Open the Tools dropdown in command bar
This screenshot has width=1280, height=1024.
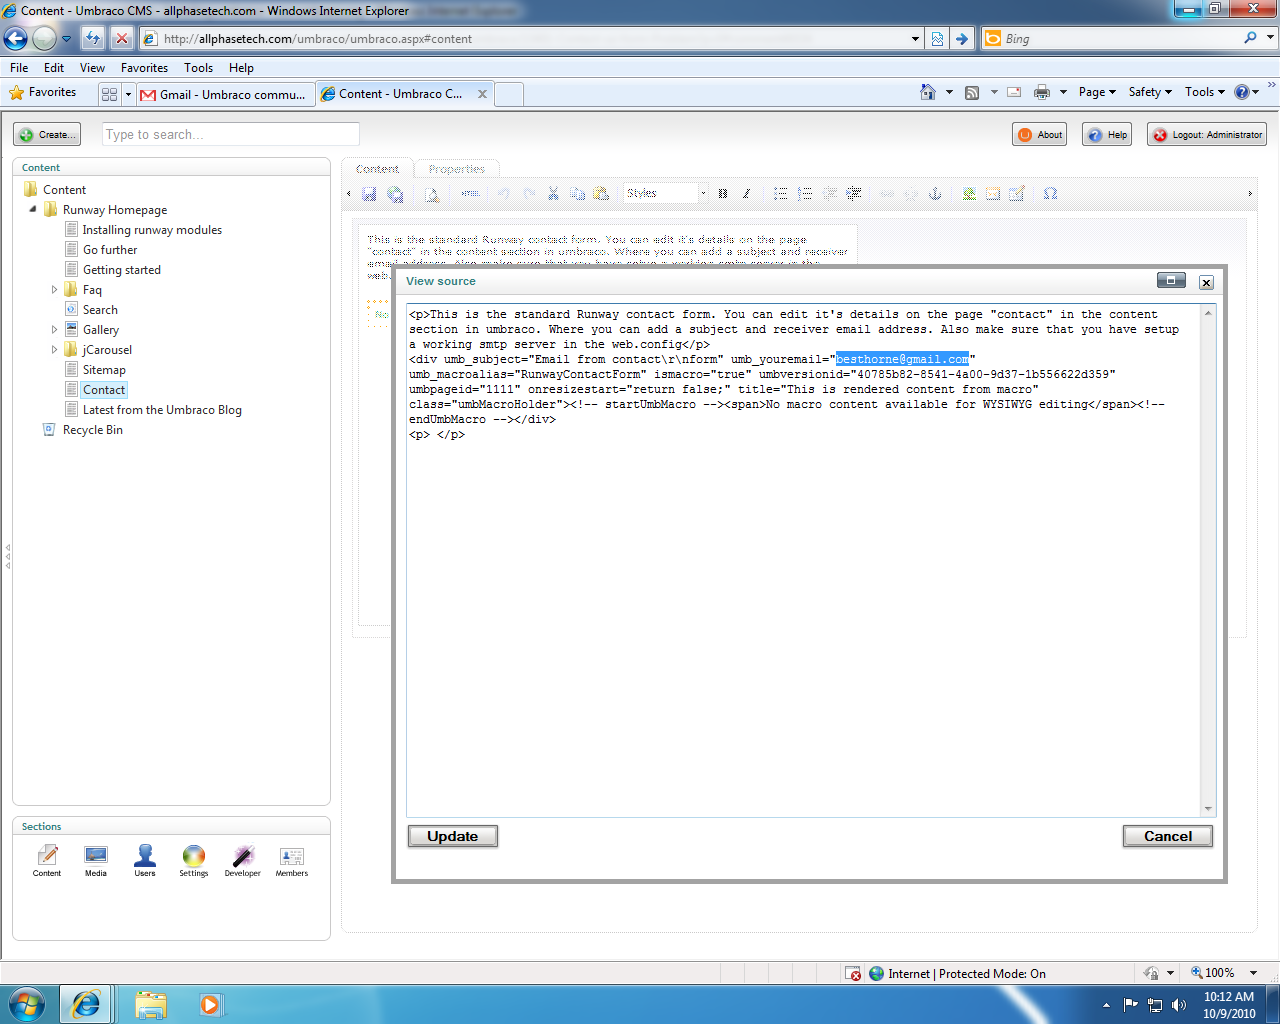tap(1205, 92)
